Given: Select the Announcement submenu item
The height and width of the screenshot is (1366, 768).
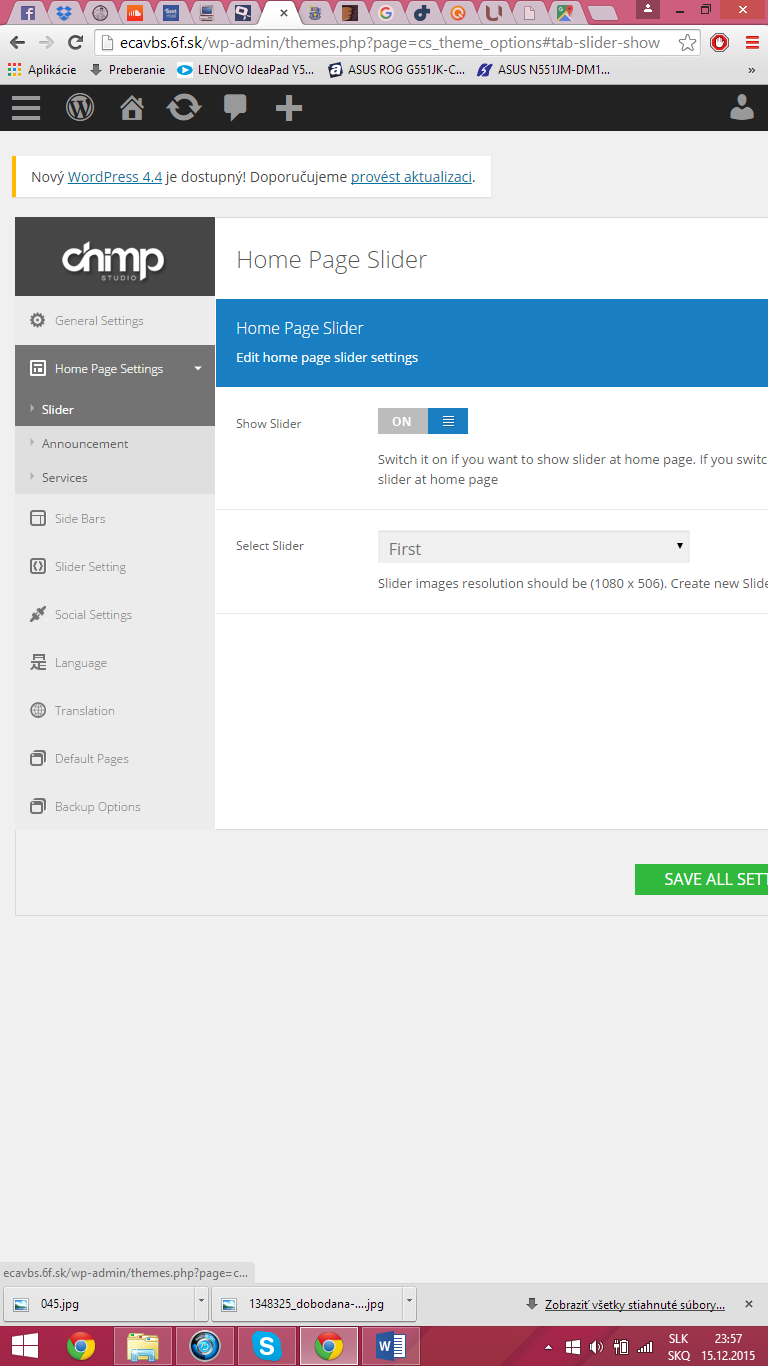Looking at the screenshot, I should pos(115,444).
